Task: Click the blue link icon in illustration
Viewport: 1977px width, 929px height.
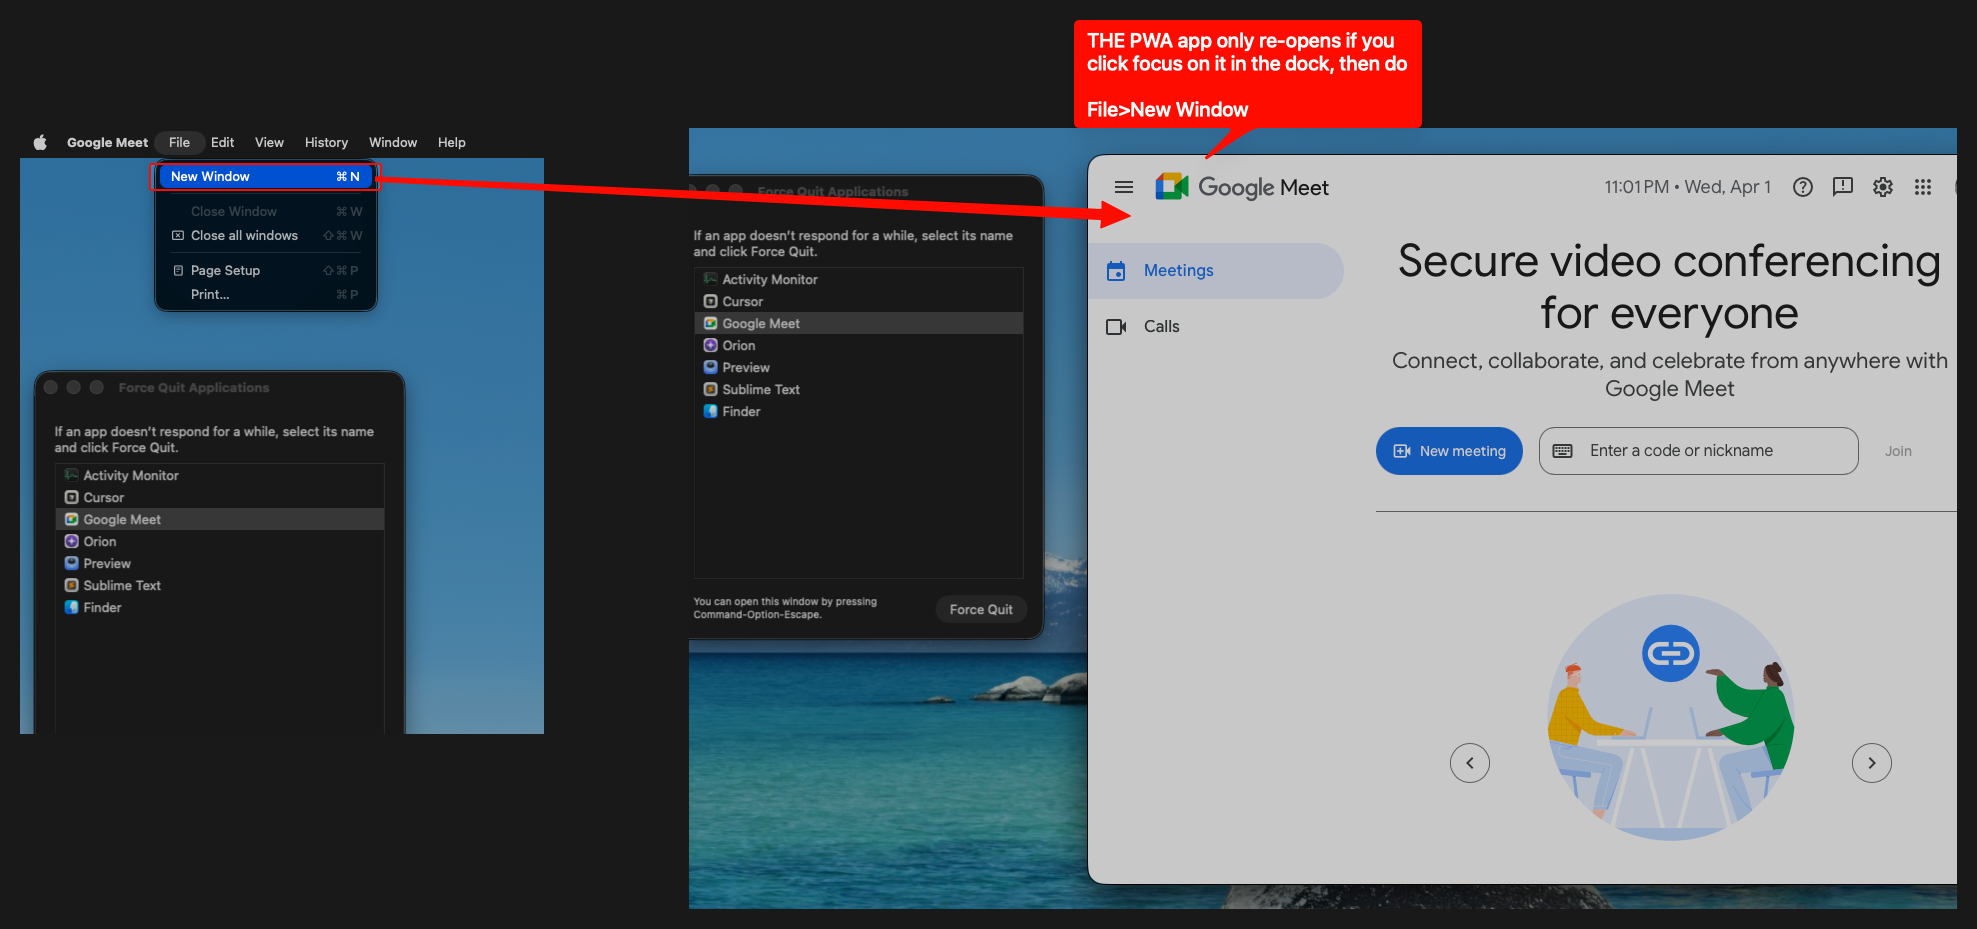Action: (1670, 654)
